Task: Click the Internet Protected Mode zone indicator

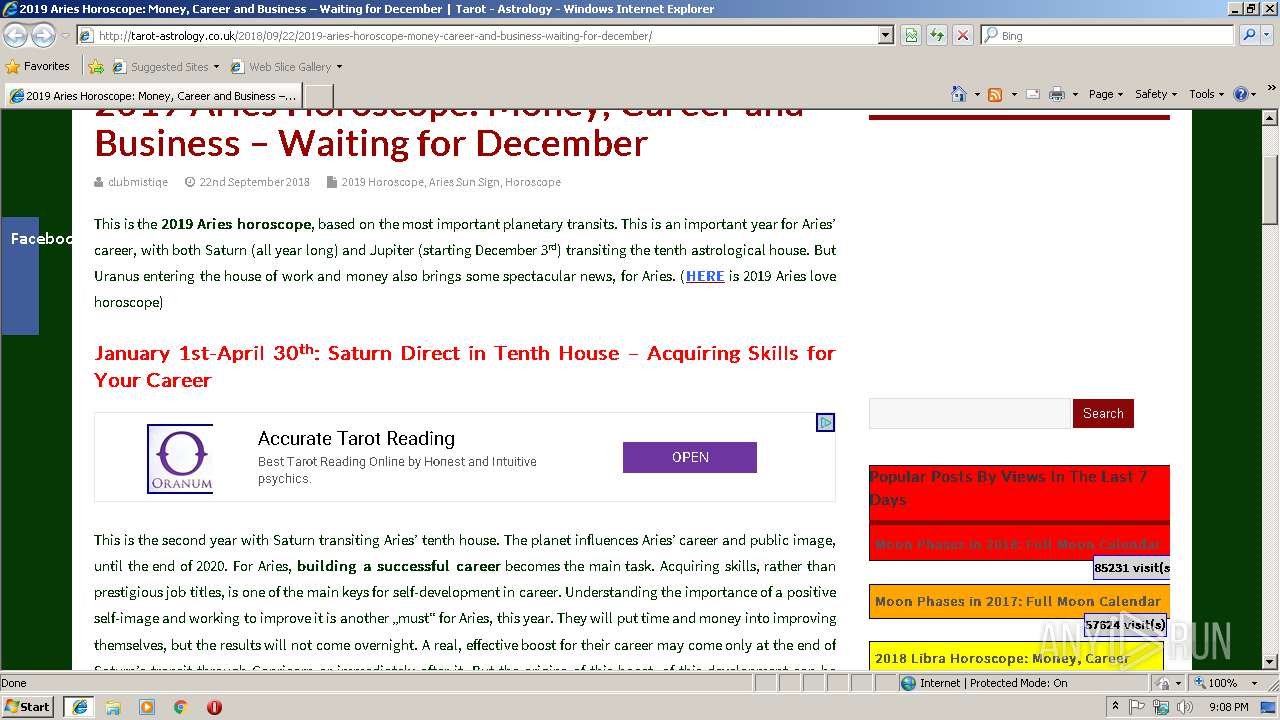Action: (983, 683)
